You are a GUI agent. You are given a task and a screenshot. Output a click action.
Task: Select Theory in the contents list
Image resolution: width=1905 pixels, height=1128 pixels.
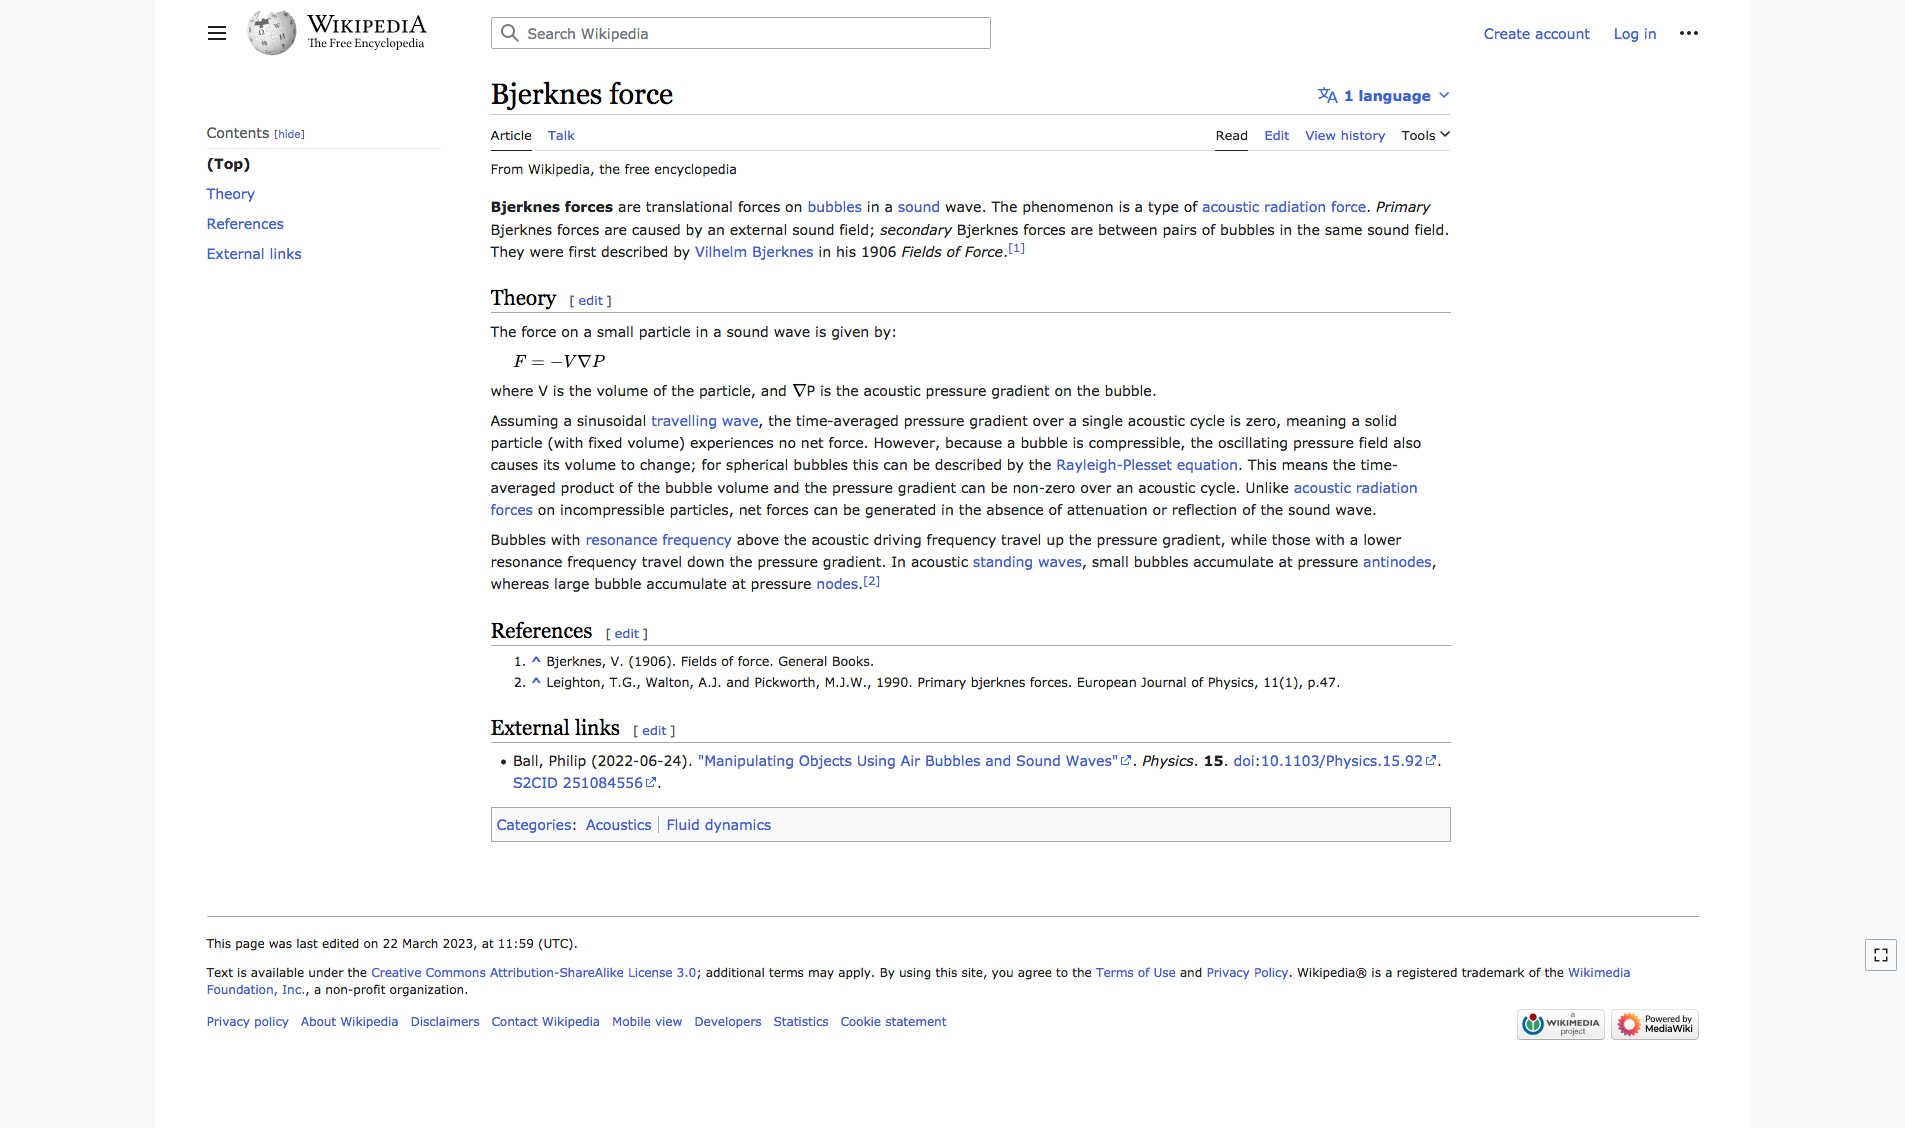point(230,194)
